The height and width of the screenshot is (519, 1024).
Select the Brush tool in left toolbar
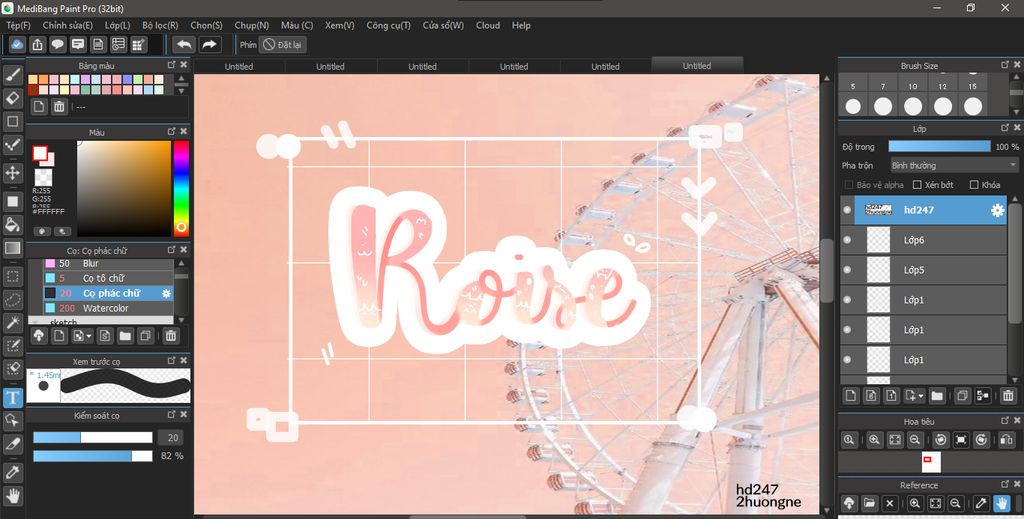(12, 74)
